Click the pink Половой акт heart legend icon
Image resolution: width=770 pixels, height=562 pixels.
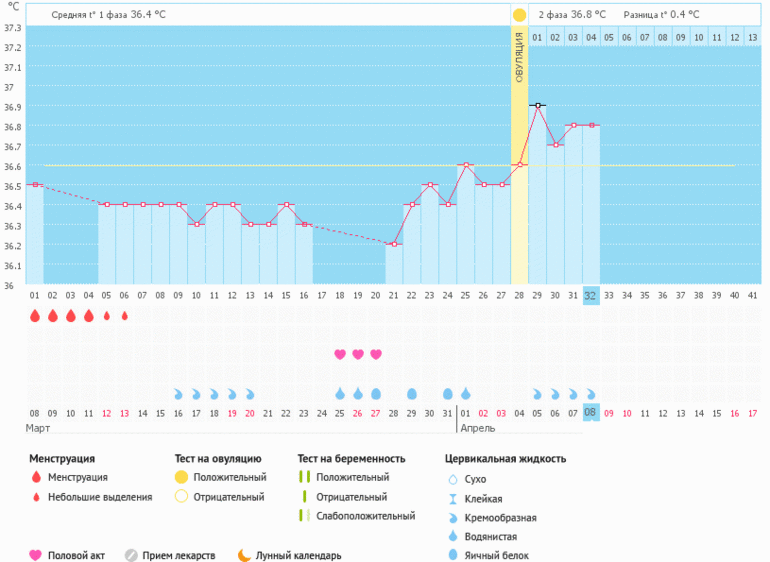click(37, 555)
